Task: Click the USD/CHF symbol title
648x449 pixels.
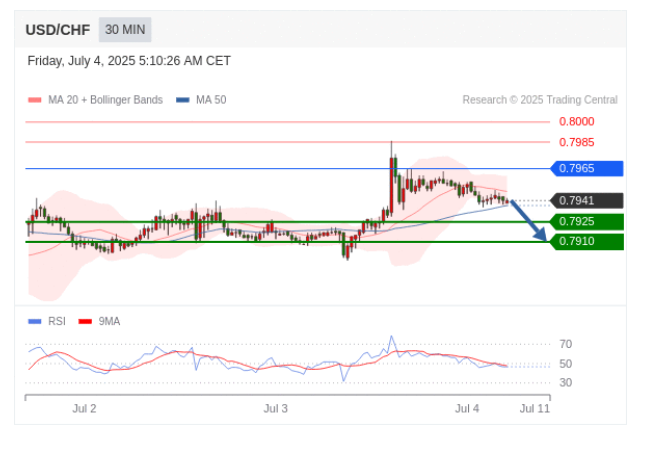Action: point(59,30)
